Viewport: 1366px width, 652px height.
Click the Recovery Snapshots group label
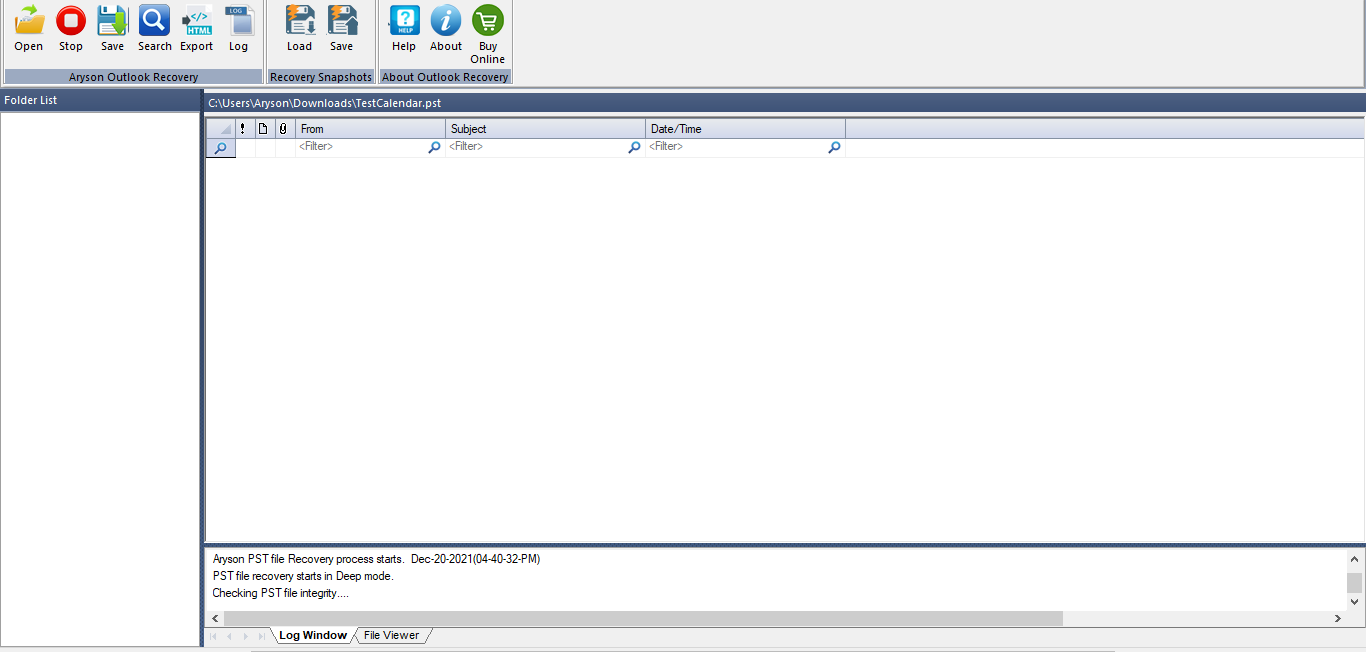[x=321, y=77]
